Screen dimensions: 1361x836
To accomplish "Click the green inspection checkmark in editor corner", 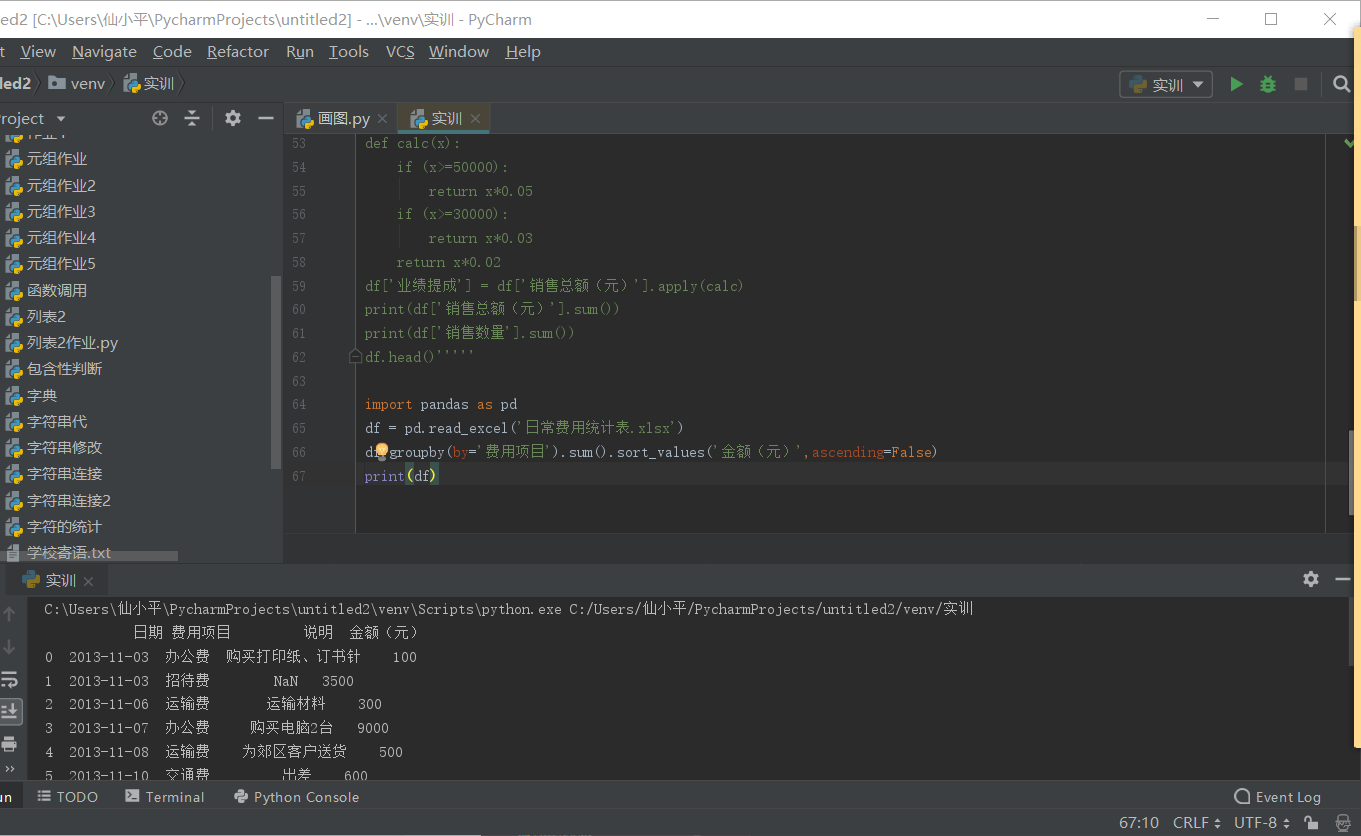I will click(1348, 143).
